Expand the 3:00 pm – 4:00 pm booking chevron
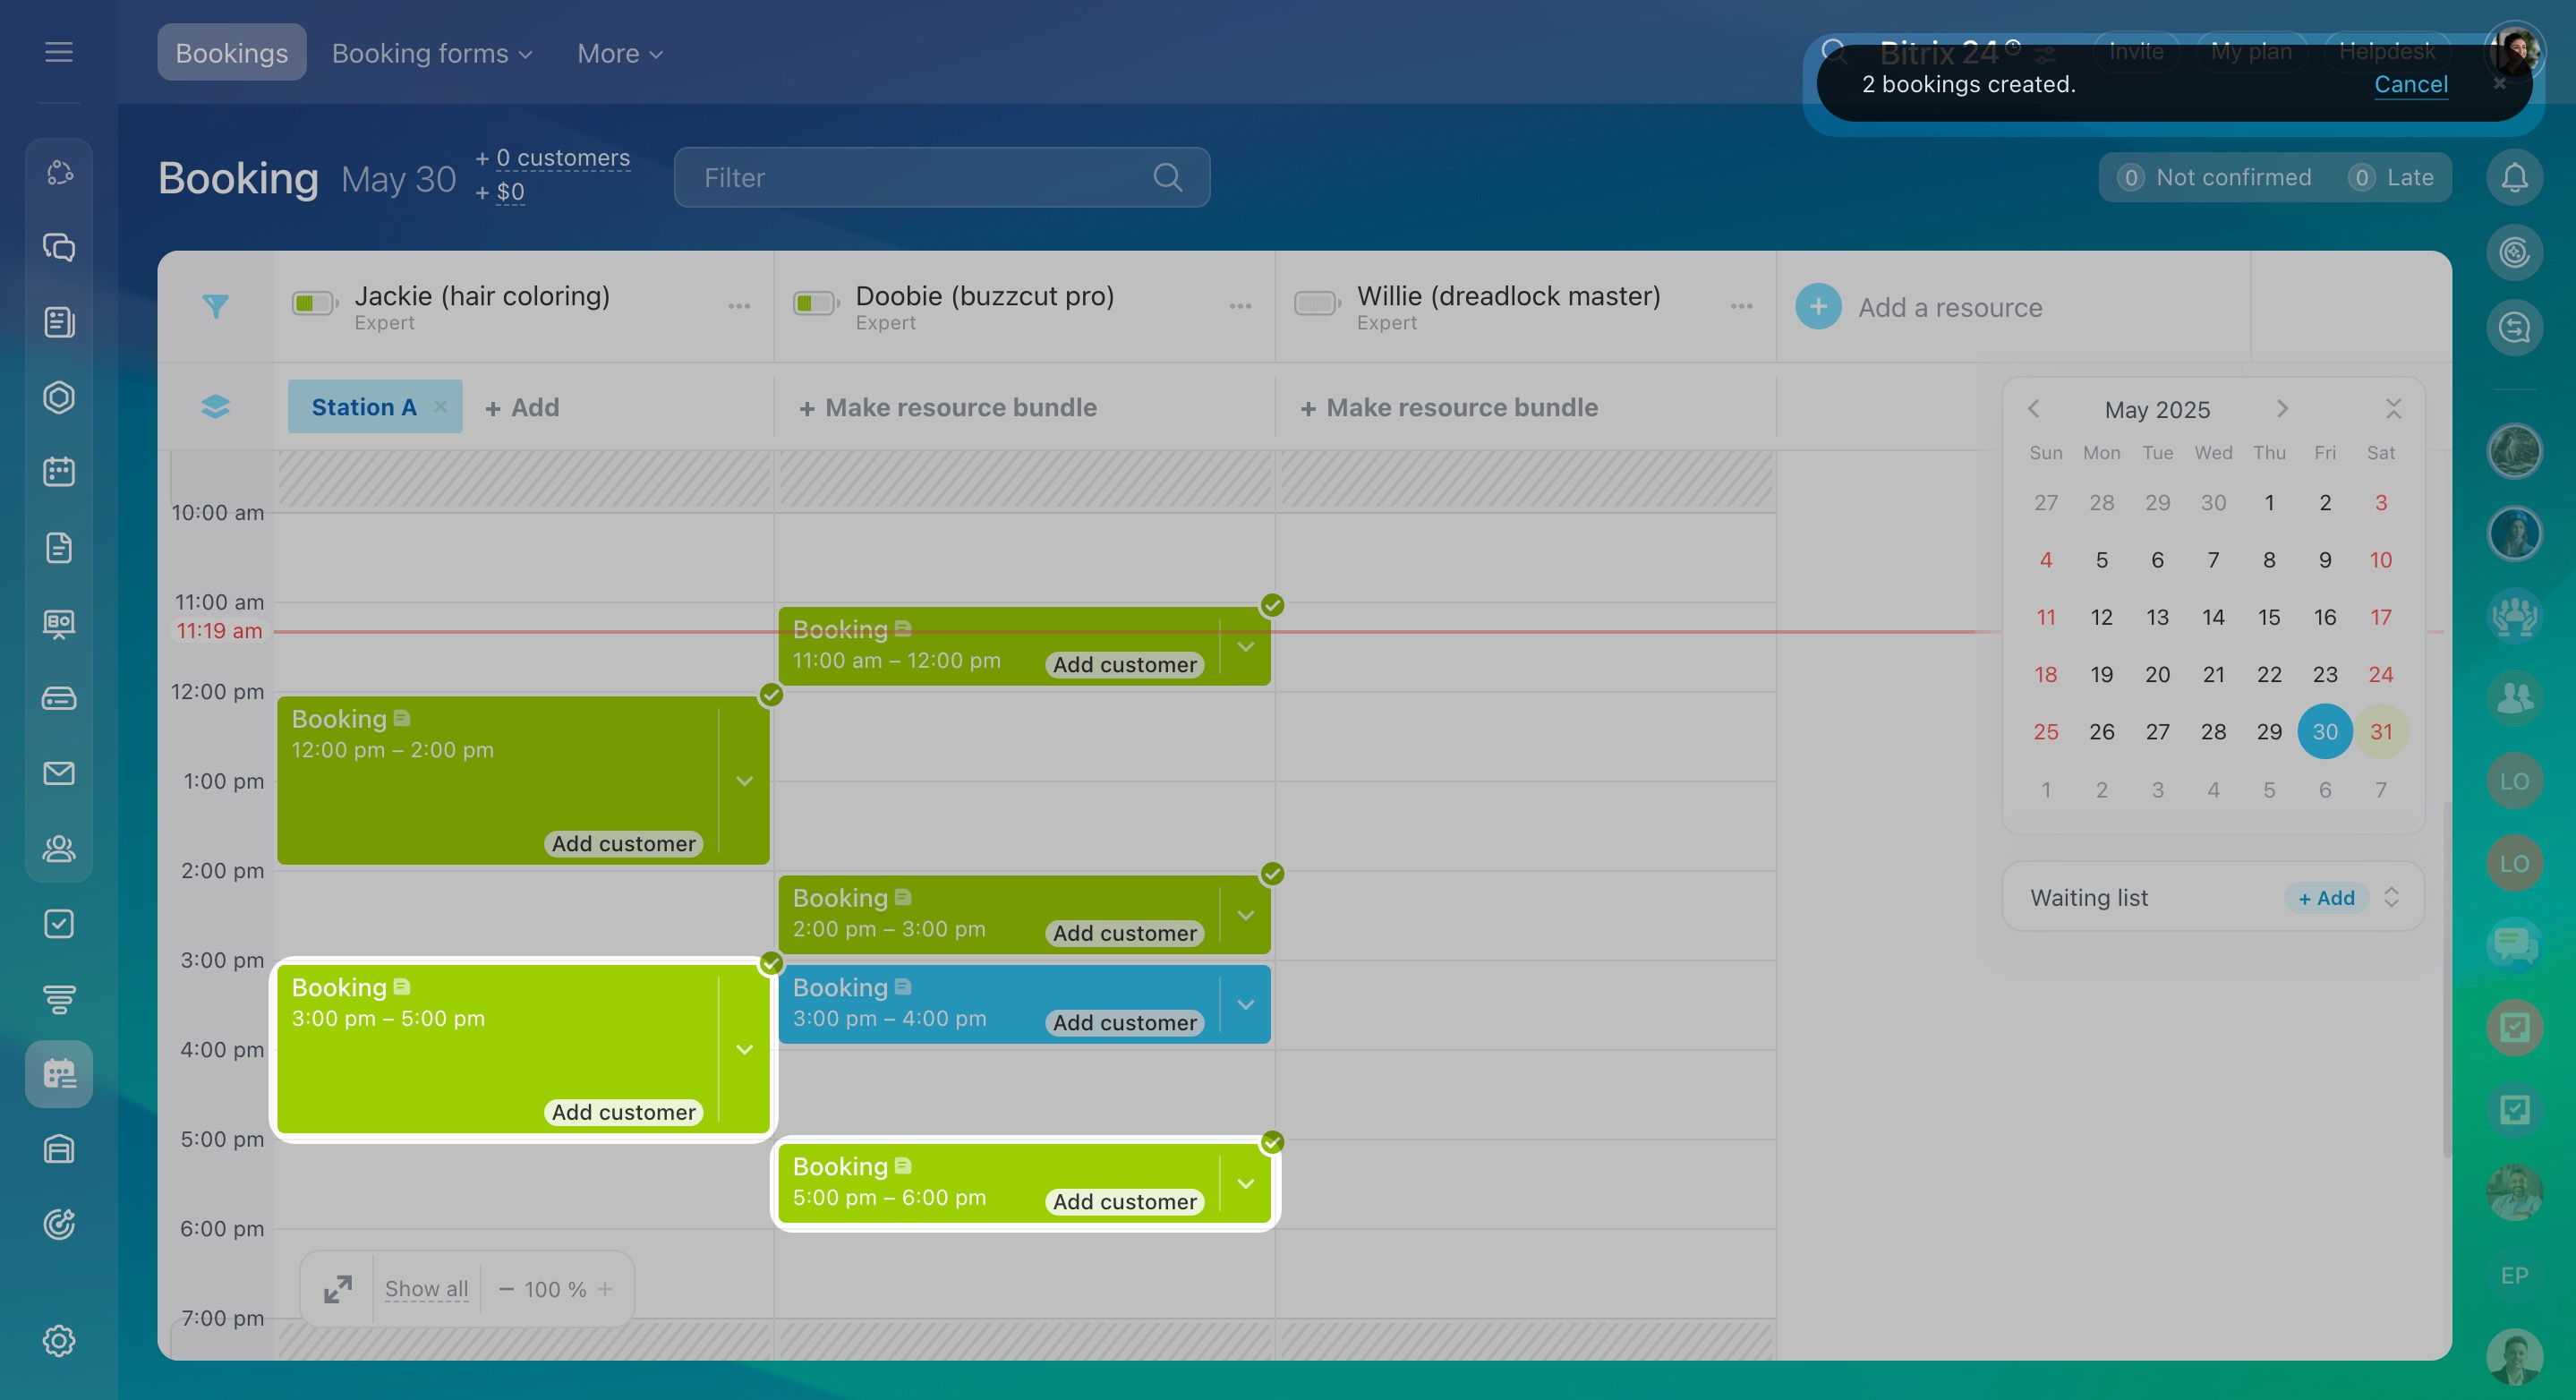Viewport: 2576px width, 1400px height. coord(1245,1005)
